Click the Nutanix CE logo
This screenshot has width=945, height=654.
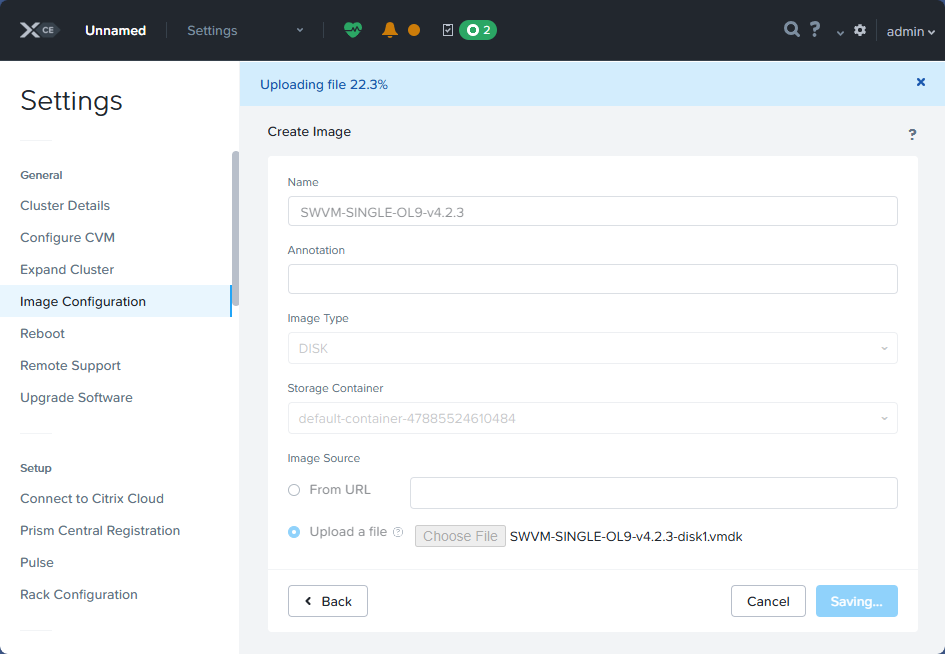coord(37,30)
